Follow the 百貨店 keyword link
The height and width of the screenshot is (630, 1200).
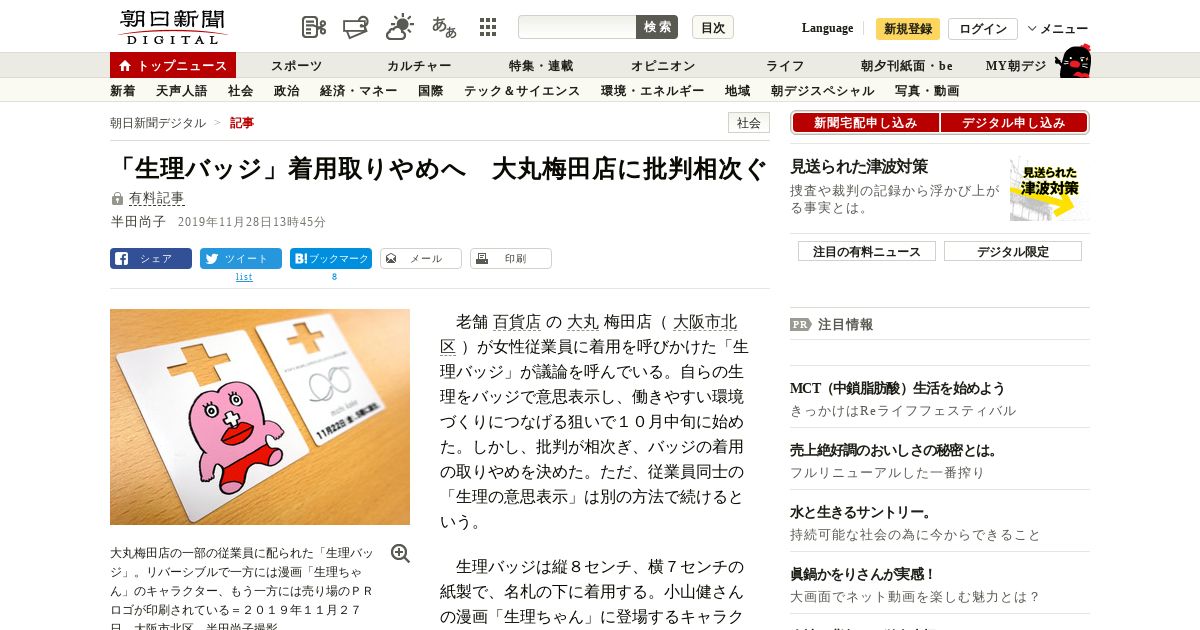tap(517, 322)
